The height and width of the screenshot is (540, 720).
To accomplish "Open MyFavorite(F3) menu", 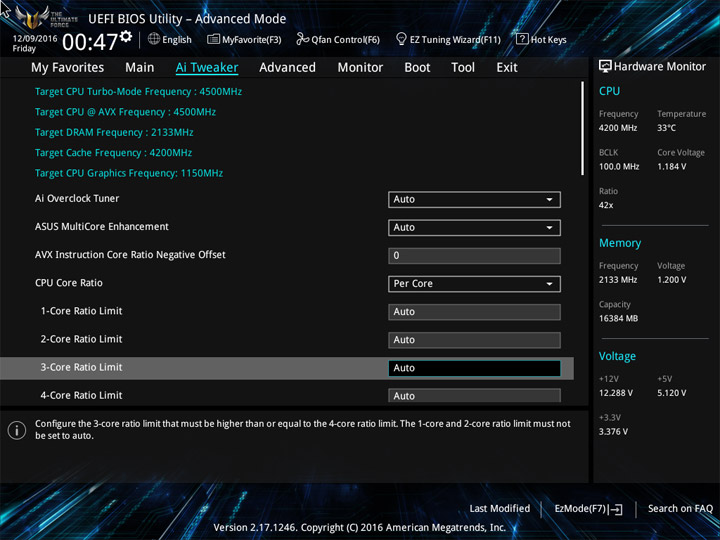I will [244, 39].
